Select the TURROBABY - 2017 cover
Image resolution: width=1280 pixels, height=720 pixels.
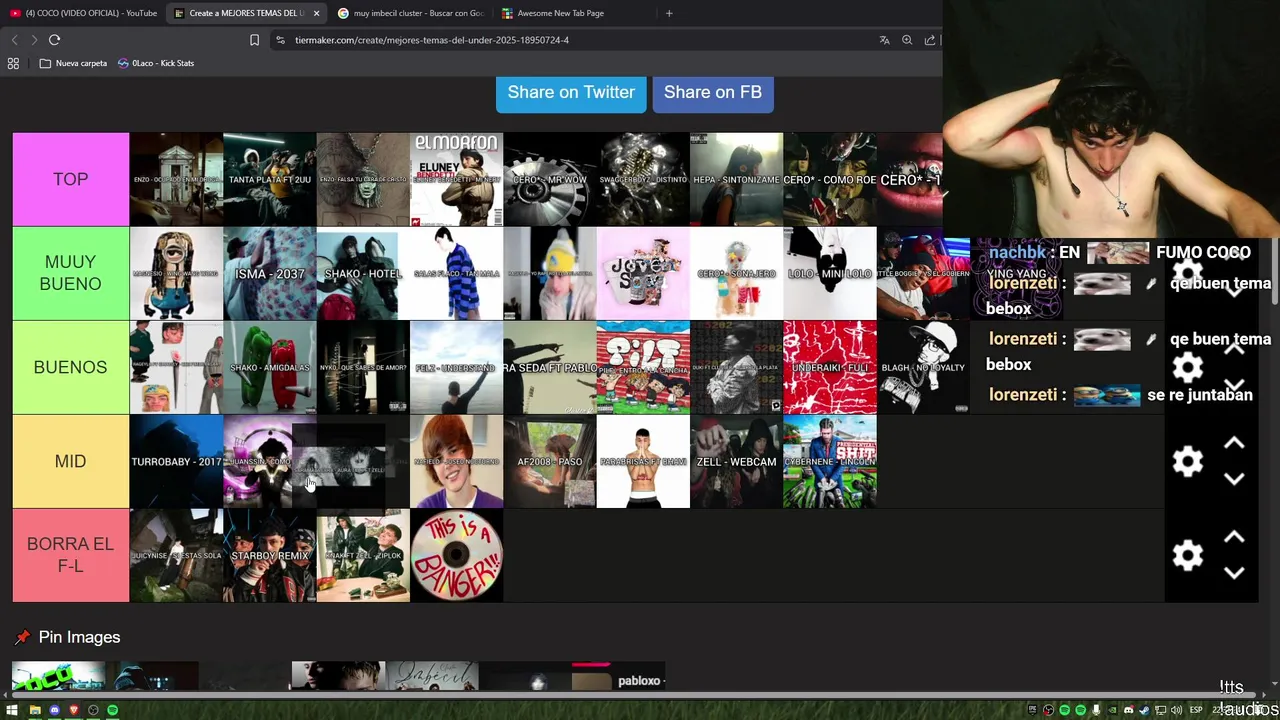176,461
